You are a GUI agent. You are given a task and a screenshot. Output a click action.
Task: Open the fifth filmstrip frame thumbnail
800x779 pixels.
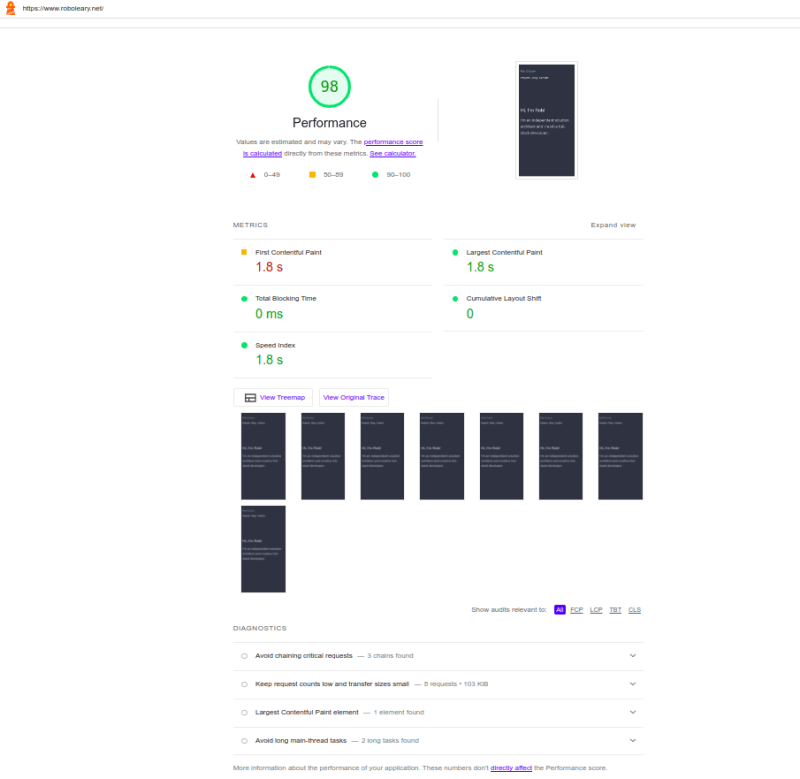point(502,456)
